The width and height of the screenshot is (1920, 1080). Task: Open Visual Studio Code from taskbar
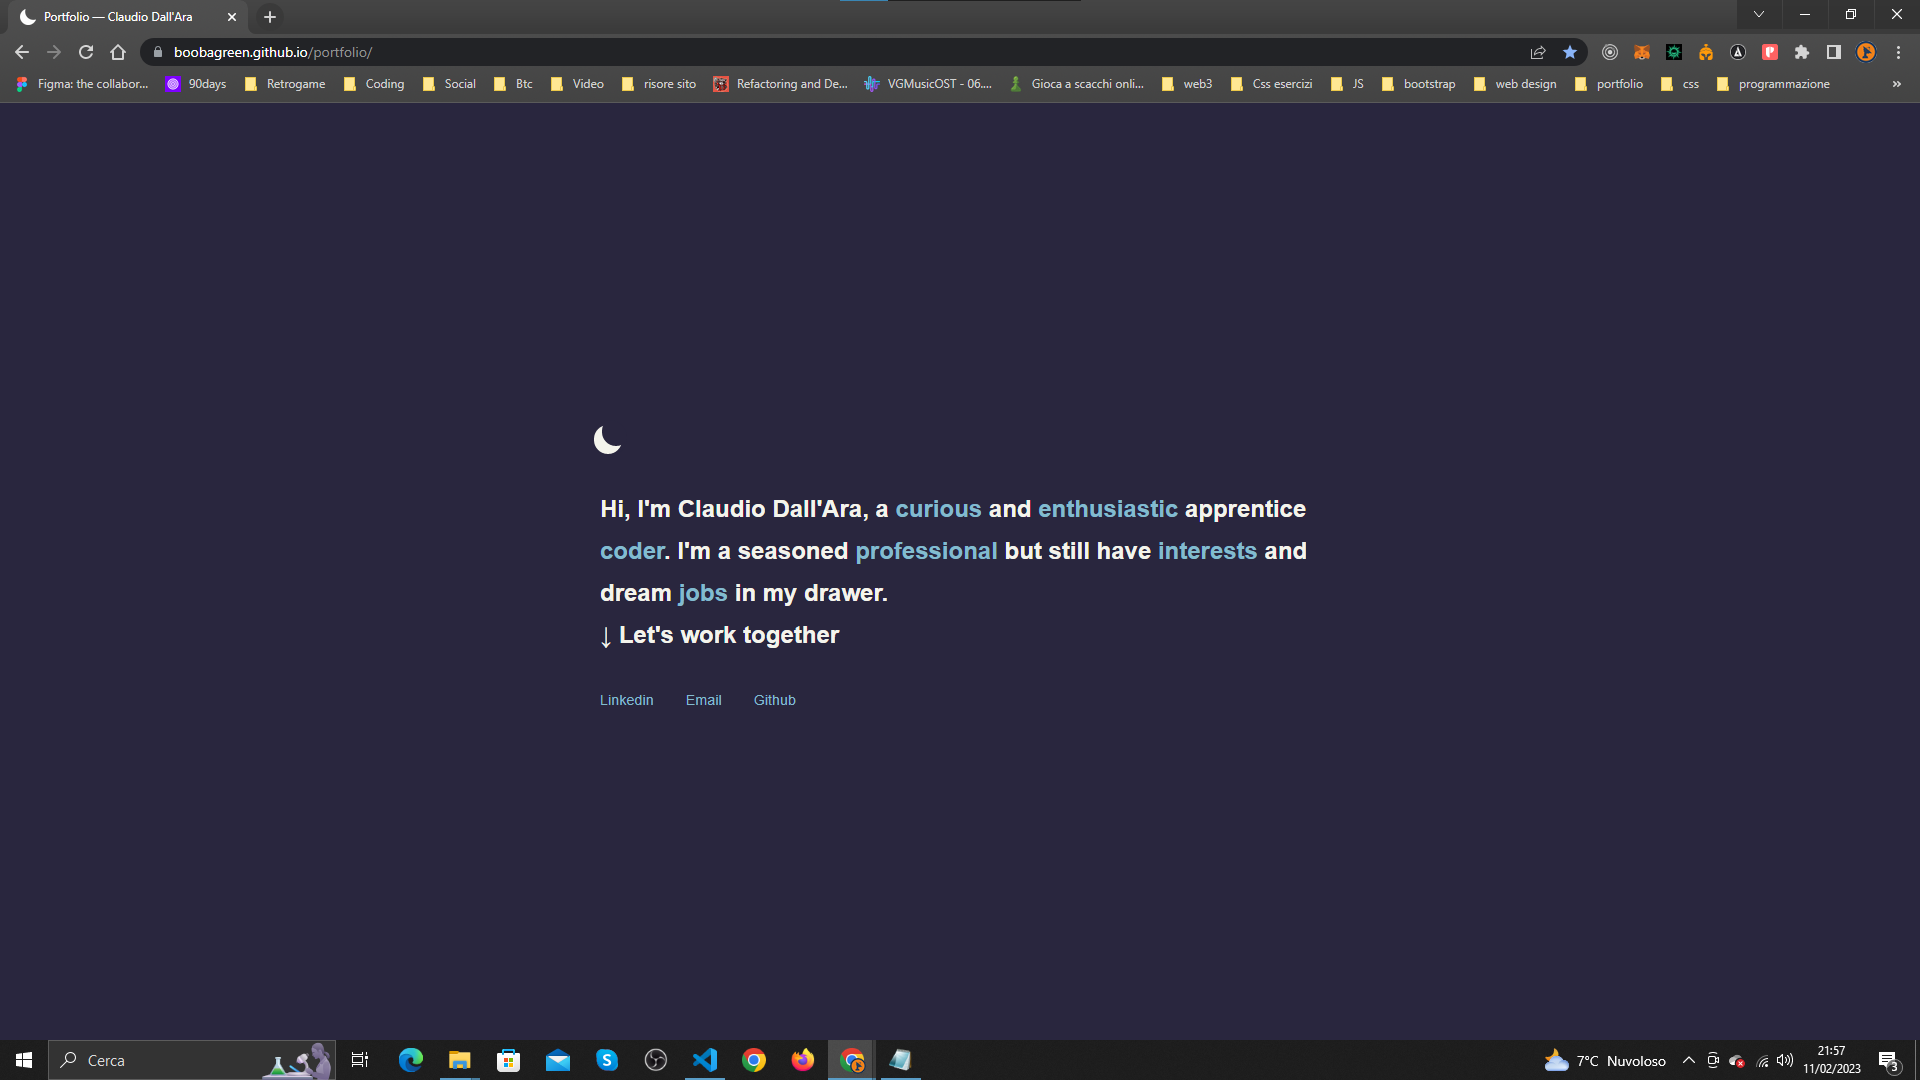pos(705,1060)
